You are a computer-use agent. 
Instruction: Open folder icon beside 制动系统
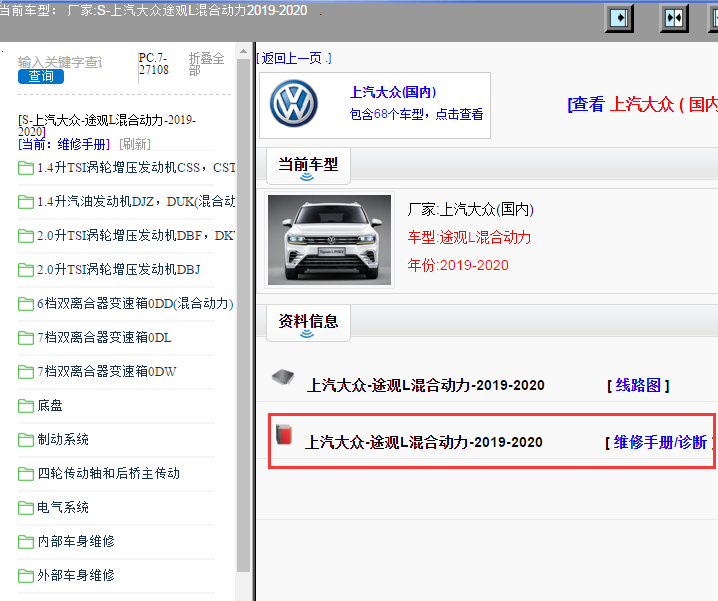tap(26, 440)
